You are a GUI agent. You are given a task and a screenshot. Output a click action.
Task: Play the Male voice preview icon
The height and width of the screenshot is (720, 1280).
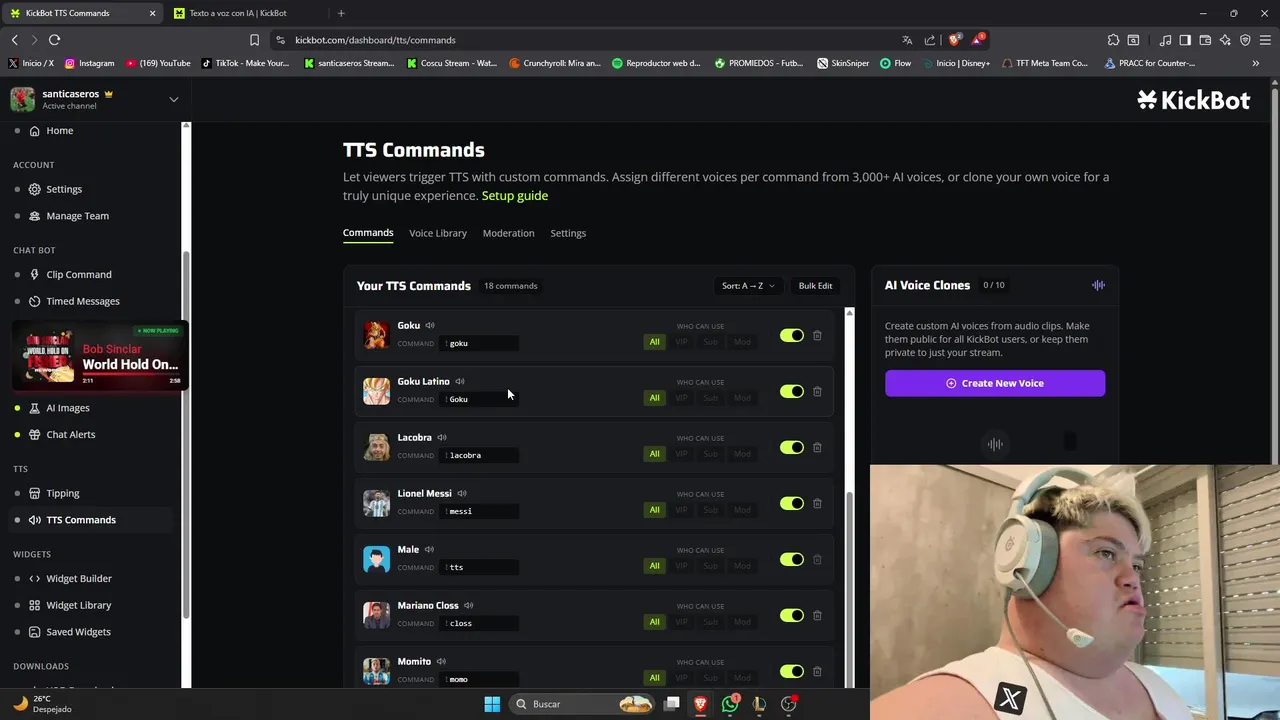pyautogui.click(x=429, y=549)
